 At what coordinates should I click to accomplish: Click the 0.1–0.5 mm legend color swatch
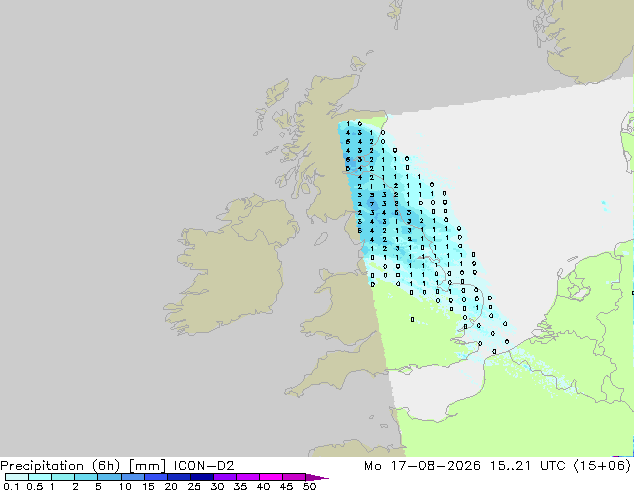17,477
